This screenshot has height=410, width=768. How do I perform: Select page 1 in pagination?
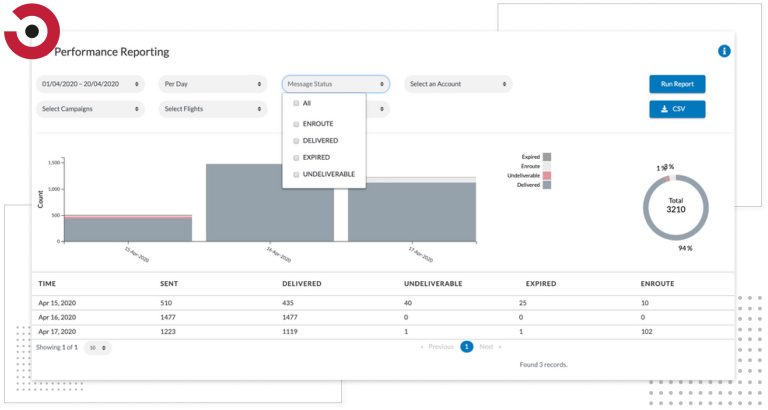click(467, 347)
